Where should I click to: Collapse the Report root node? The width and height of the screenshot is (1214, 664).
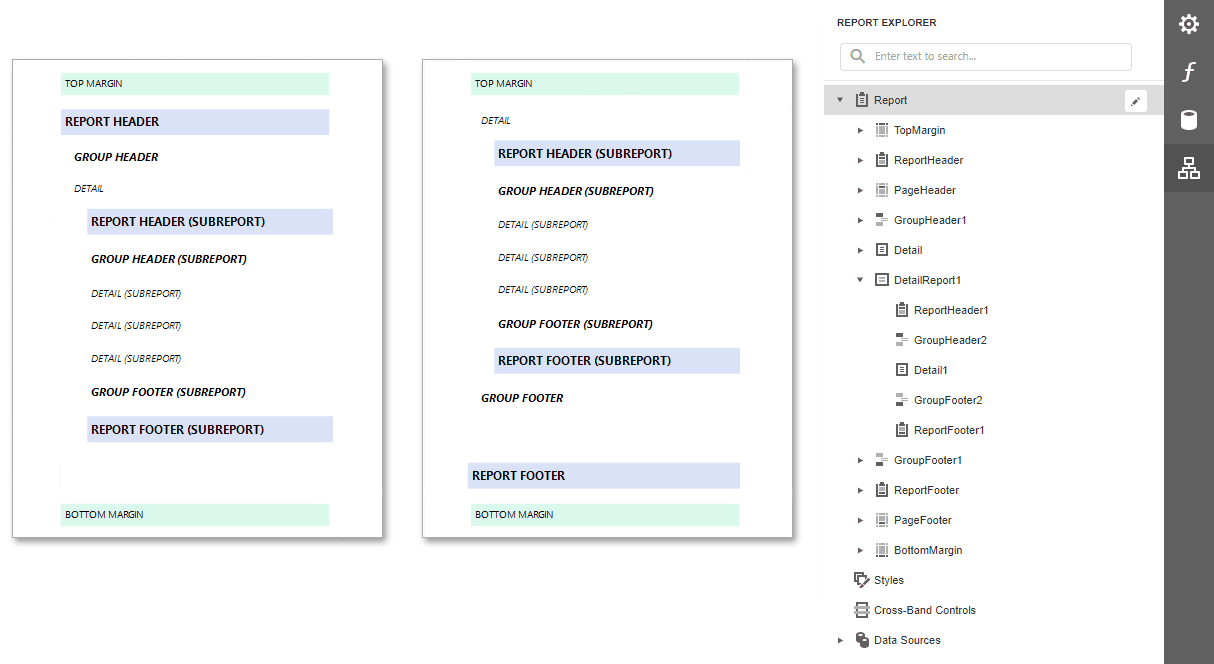point(839,100)
